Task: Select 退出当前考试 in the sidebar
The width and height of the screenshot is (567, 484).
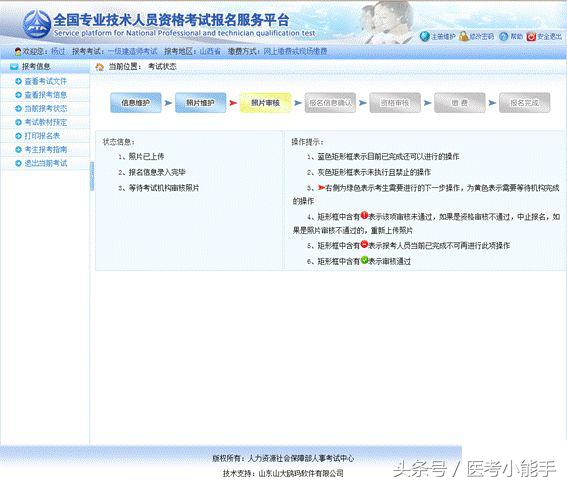Action: (46, 163)
